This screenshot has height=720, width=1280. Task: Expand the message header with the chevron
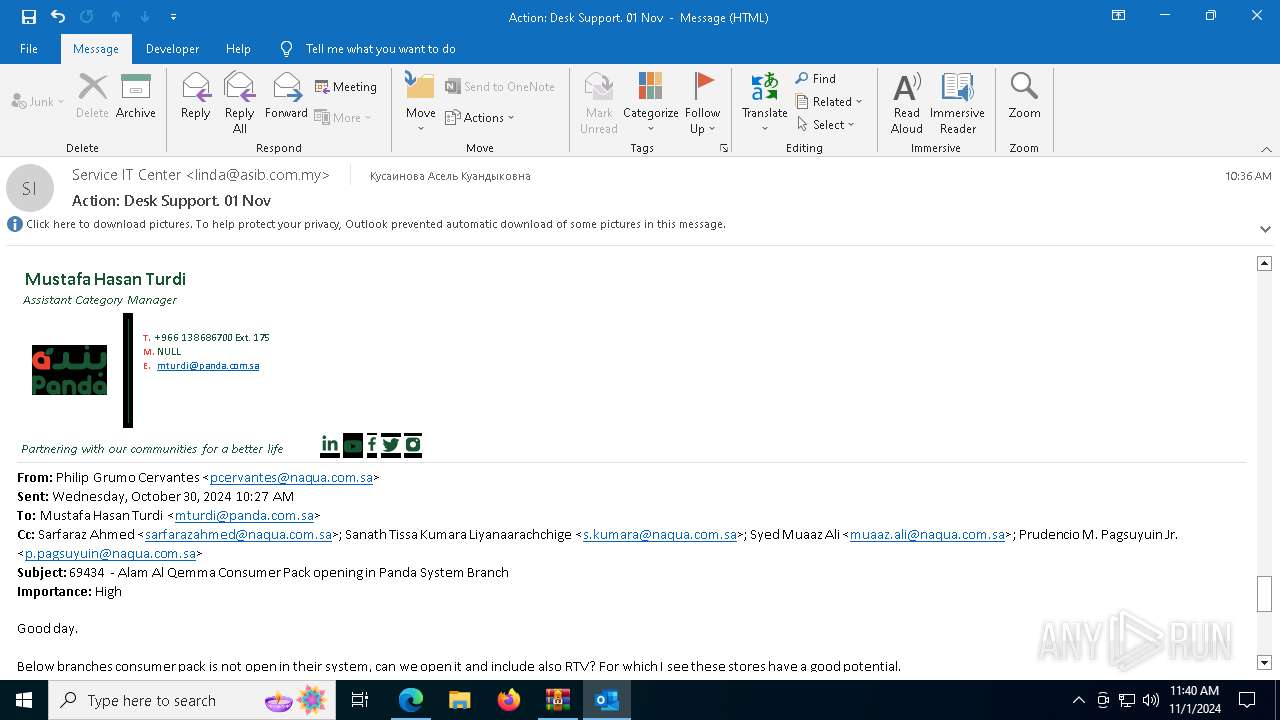(x=1265, y=229)
